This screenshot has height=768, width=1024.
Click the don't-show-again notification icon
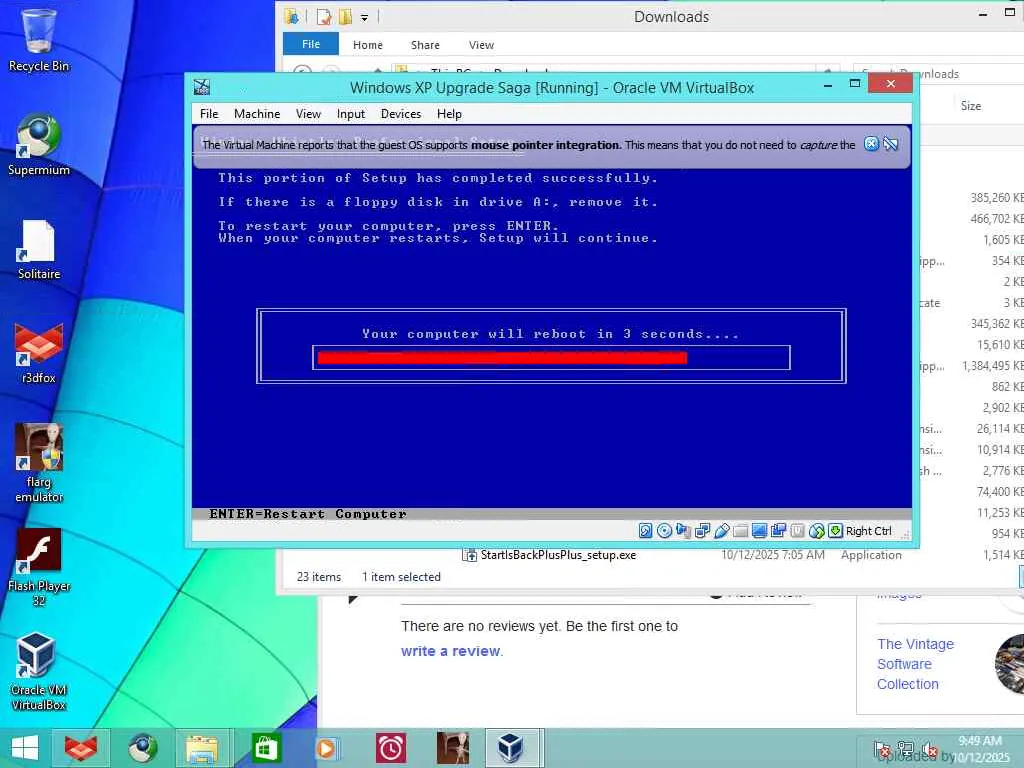pyautogui.click(x=891, y=144)
